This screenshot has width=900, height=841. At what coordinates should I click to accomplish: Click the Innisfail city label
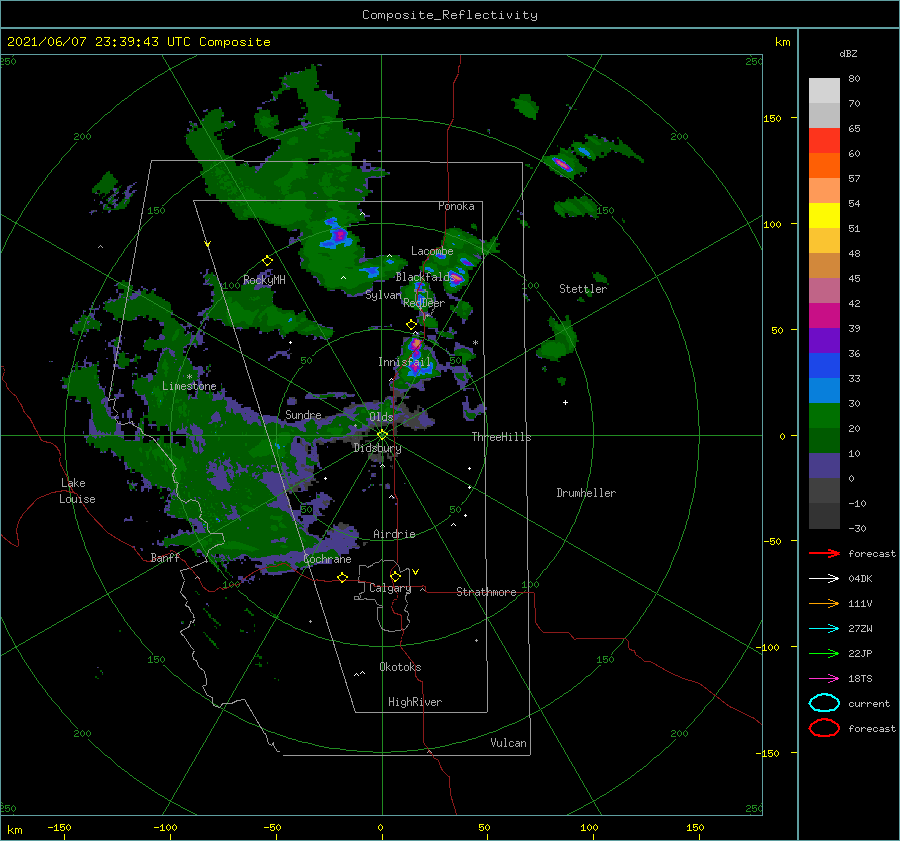[404, 362]
